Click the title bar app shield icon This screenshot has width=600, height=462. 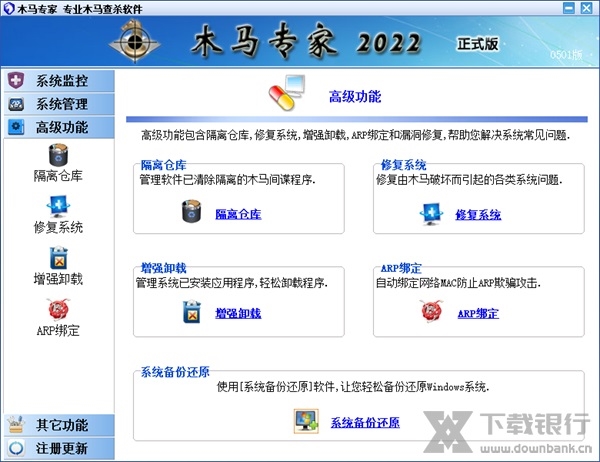click(8, 8)
